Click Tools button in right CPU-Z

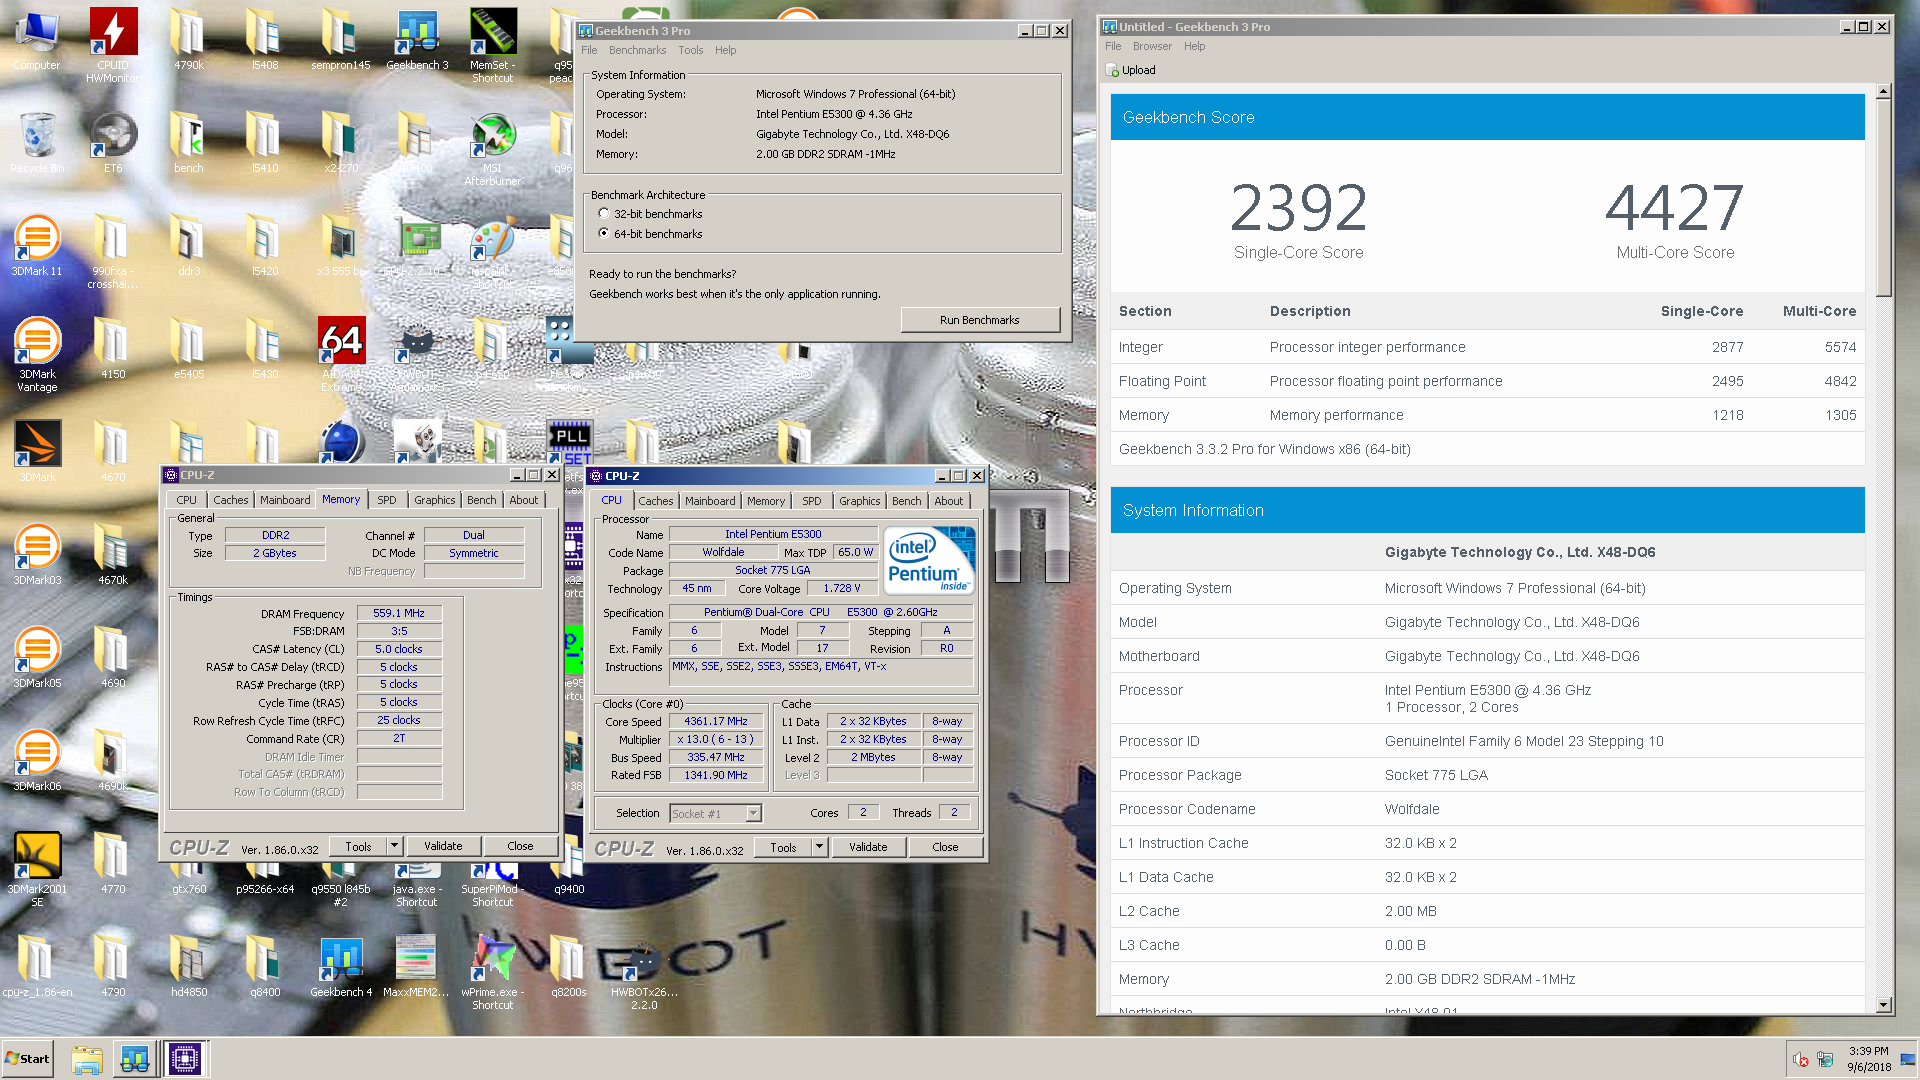coord(783,847)
